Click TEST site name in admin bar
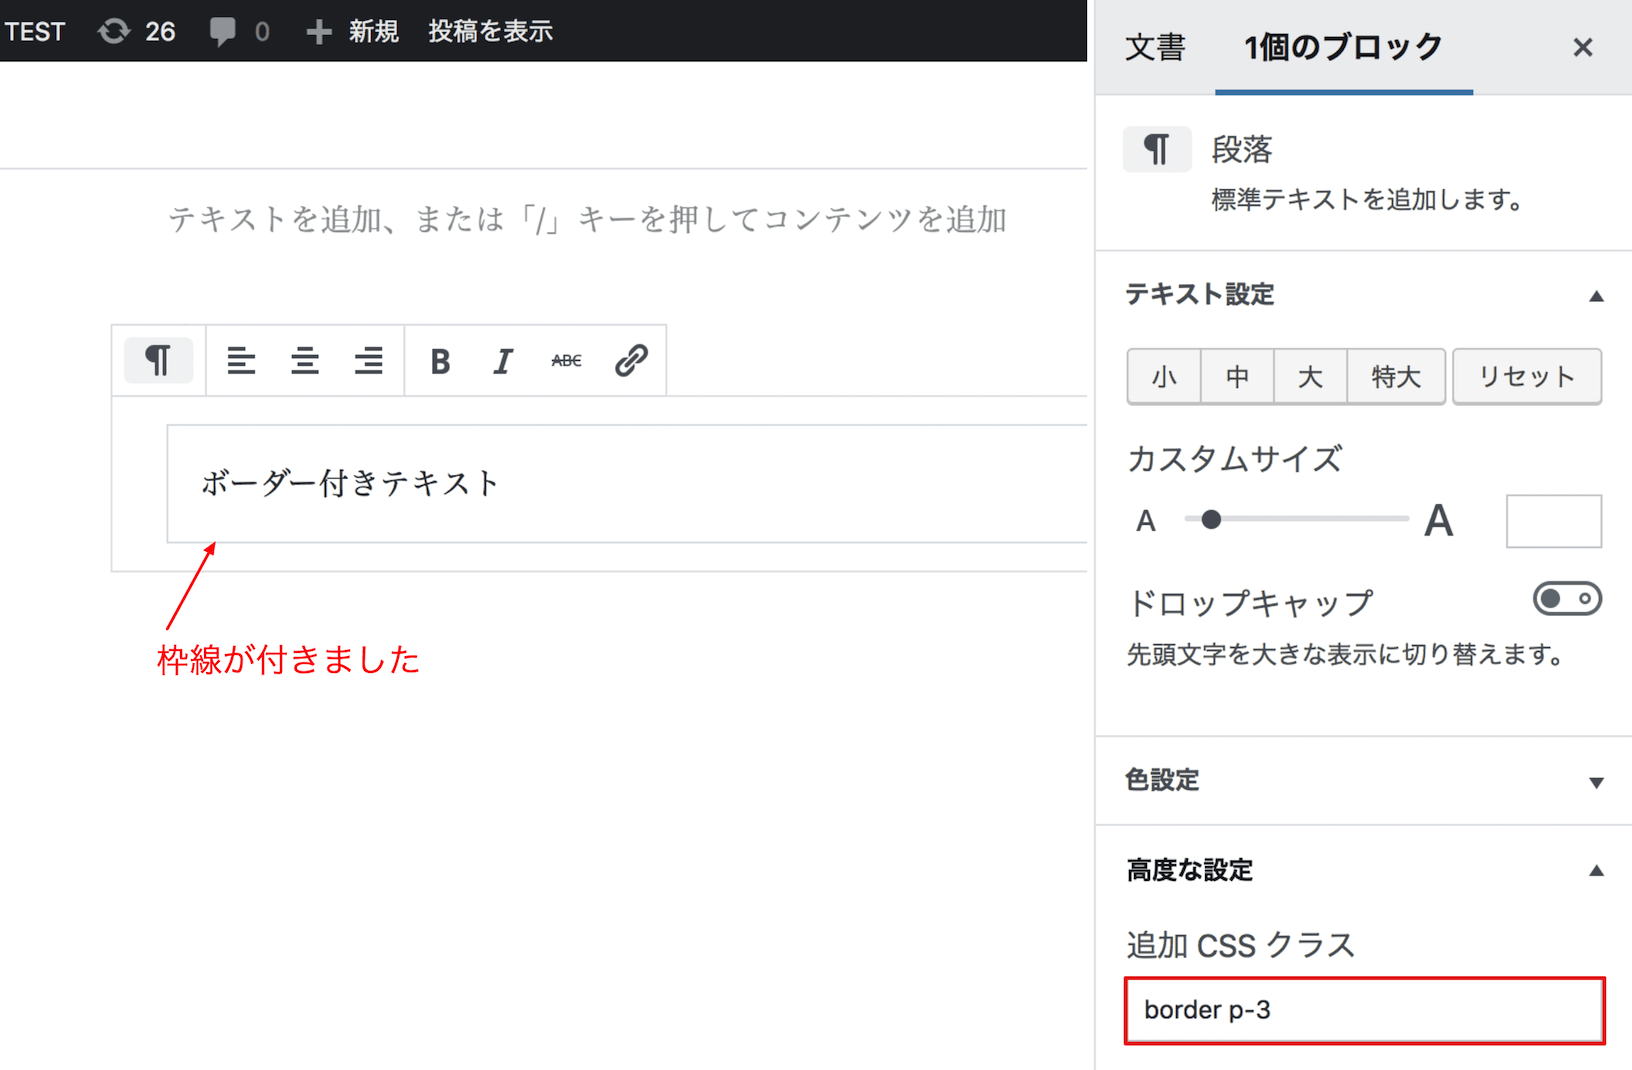The width and height of the screenshot is (1632, 1070). pyautogui.click(x=35, y=31)
